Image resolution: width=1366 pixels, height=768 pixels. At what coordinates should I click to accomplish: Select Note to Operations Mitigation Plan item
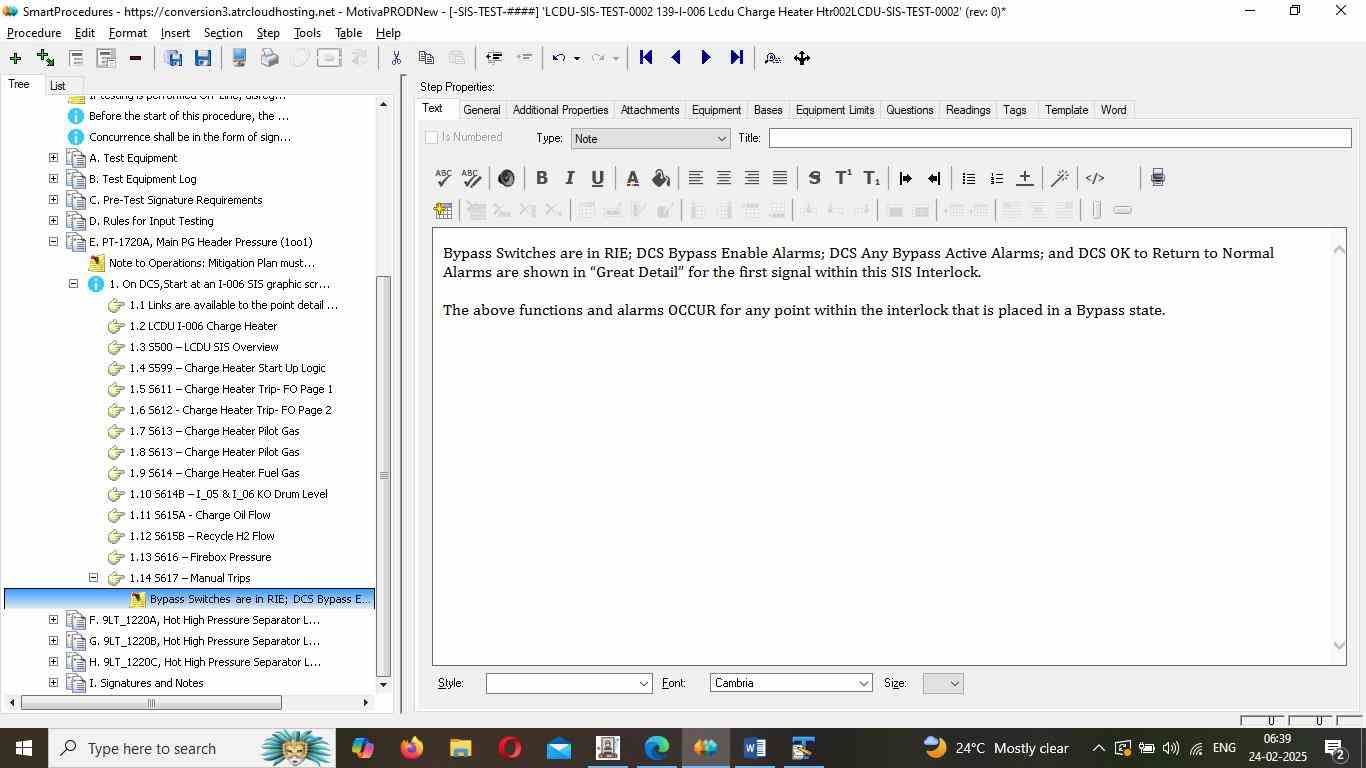point(212,263)
